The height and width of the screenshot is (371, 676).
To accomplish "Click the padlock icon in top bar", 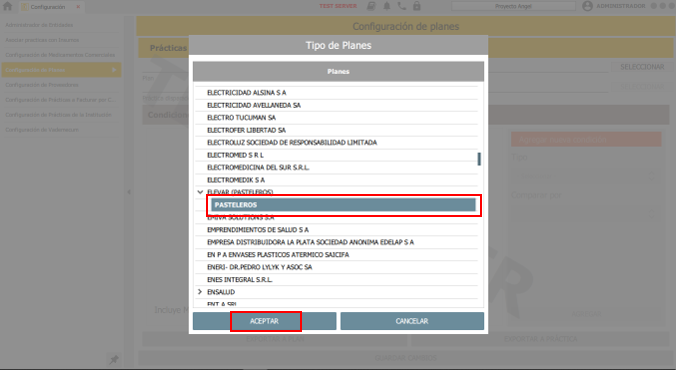I will (416, 6).
